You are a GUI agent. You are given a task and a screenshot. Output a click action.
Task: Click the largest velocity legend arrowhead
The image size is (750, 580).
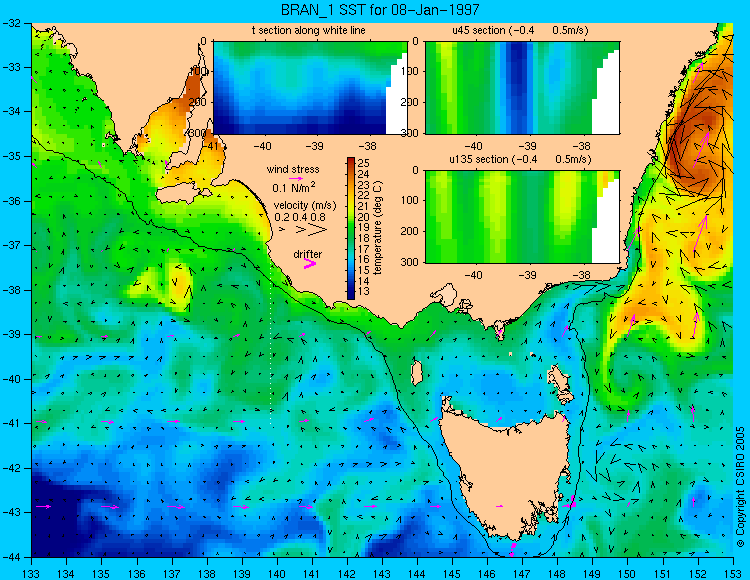tap(318, 230)
